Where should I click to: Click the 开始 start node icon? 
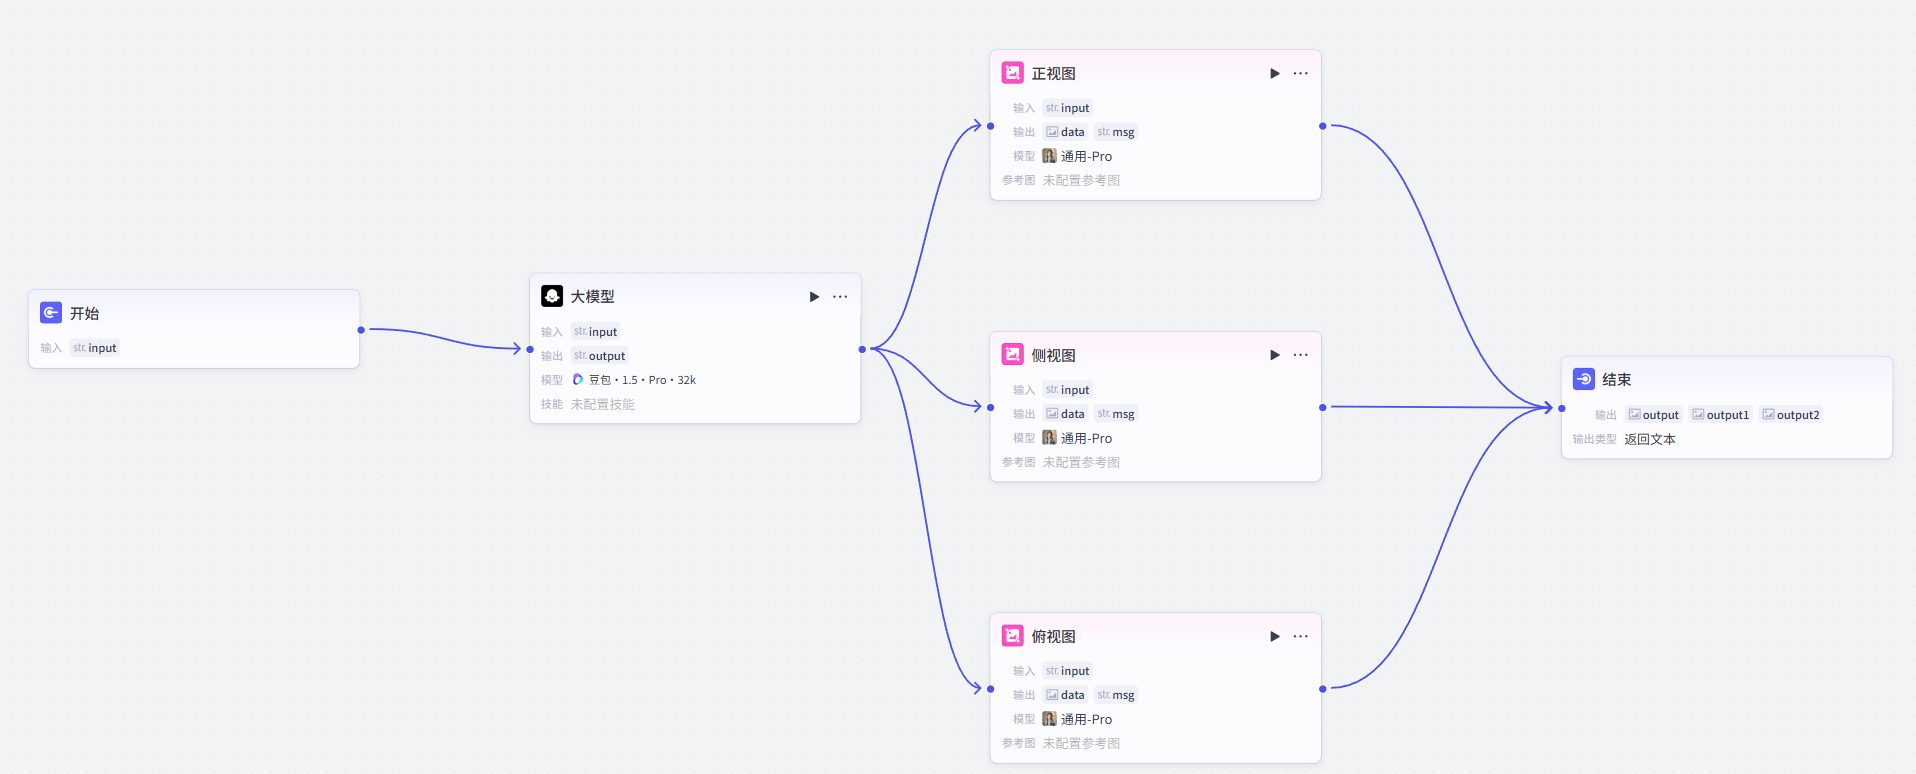point(51,313)
